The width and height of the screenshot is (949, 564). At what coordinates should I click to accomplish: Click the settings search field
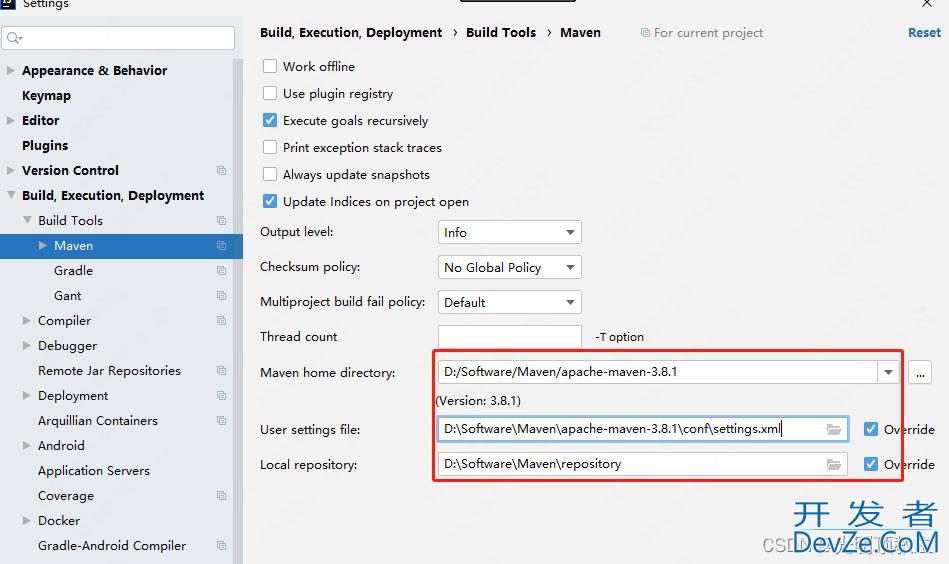pyautogui.click(x=118, y=38)
